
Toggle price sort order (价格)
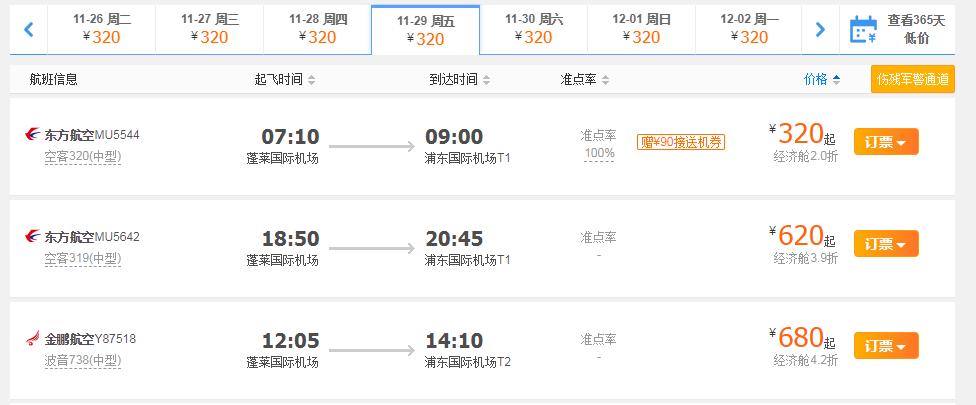(x=822, y=80)
